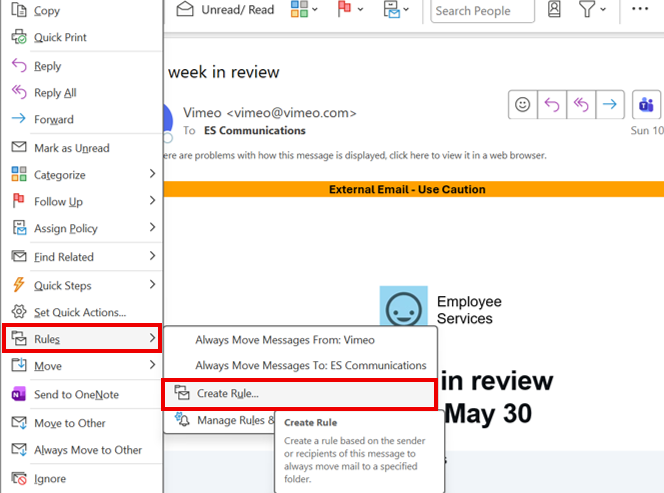Click the Find Related envelope icon

(19, 256)
